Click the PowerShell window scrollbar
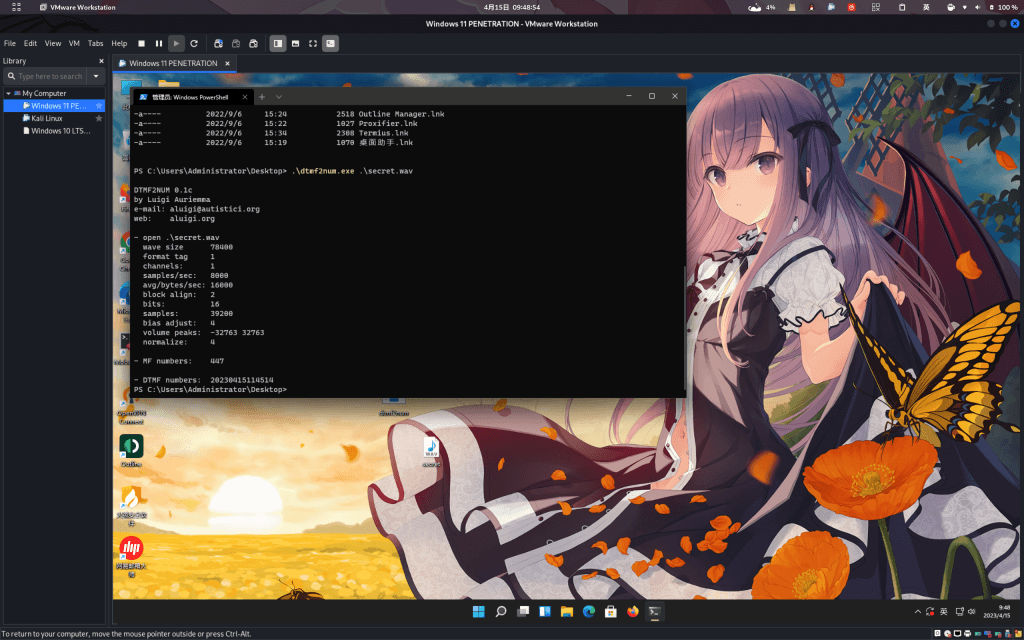 (684, 327)
